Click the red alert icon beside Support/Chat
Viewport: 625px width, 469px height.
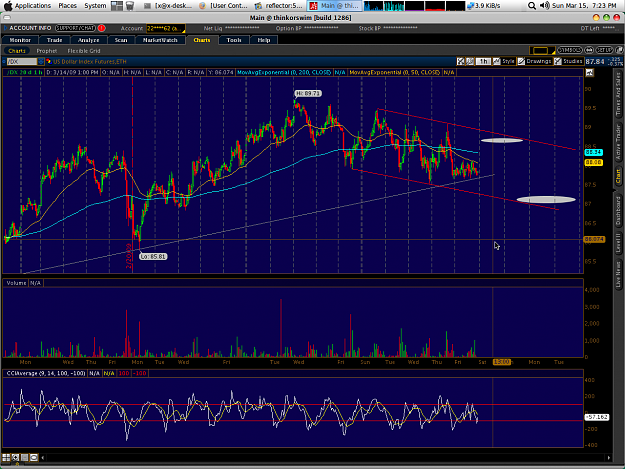click(101, 28)
